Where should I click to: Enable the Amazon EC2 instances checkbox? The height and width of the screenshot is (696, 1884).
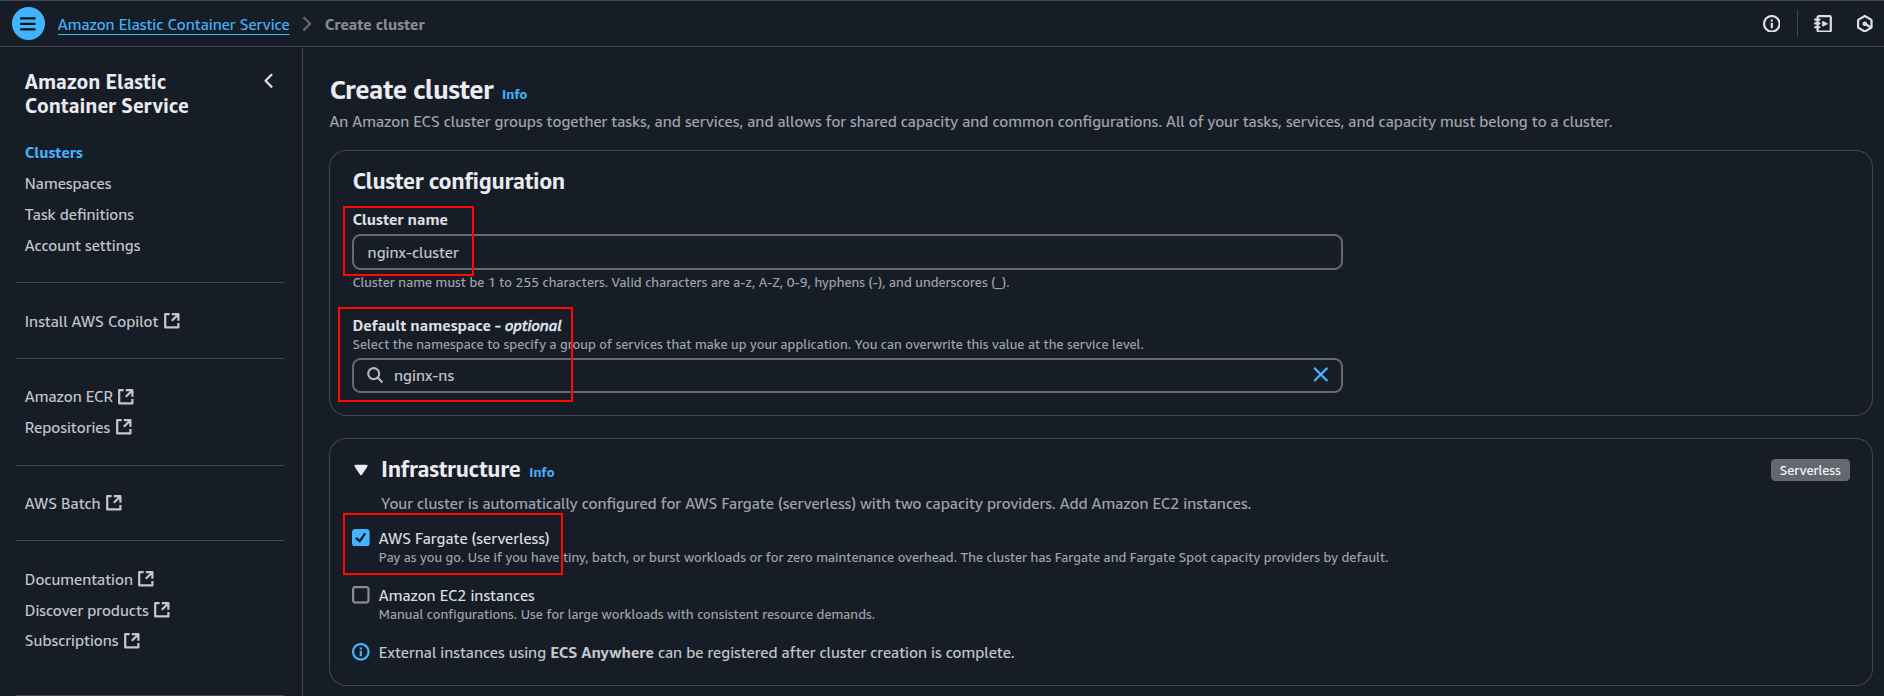point(361,595)
